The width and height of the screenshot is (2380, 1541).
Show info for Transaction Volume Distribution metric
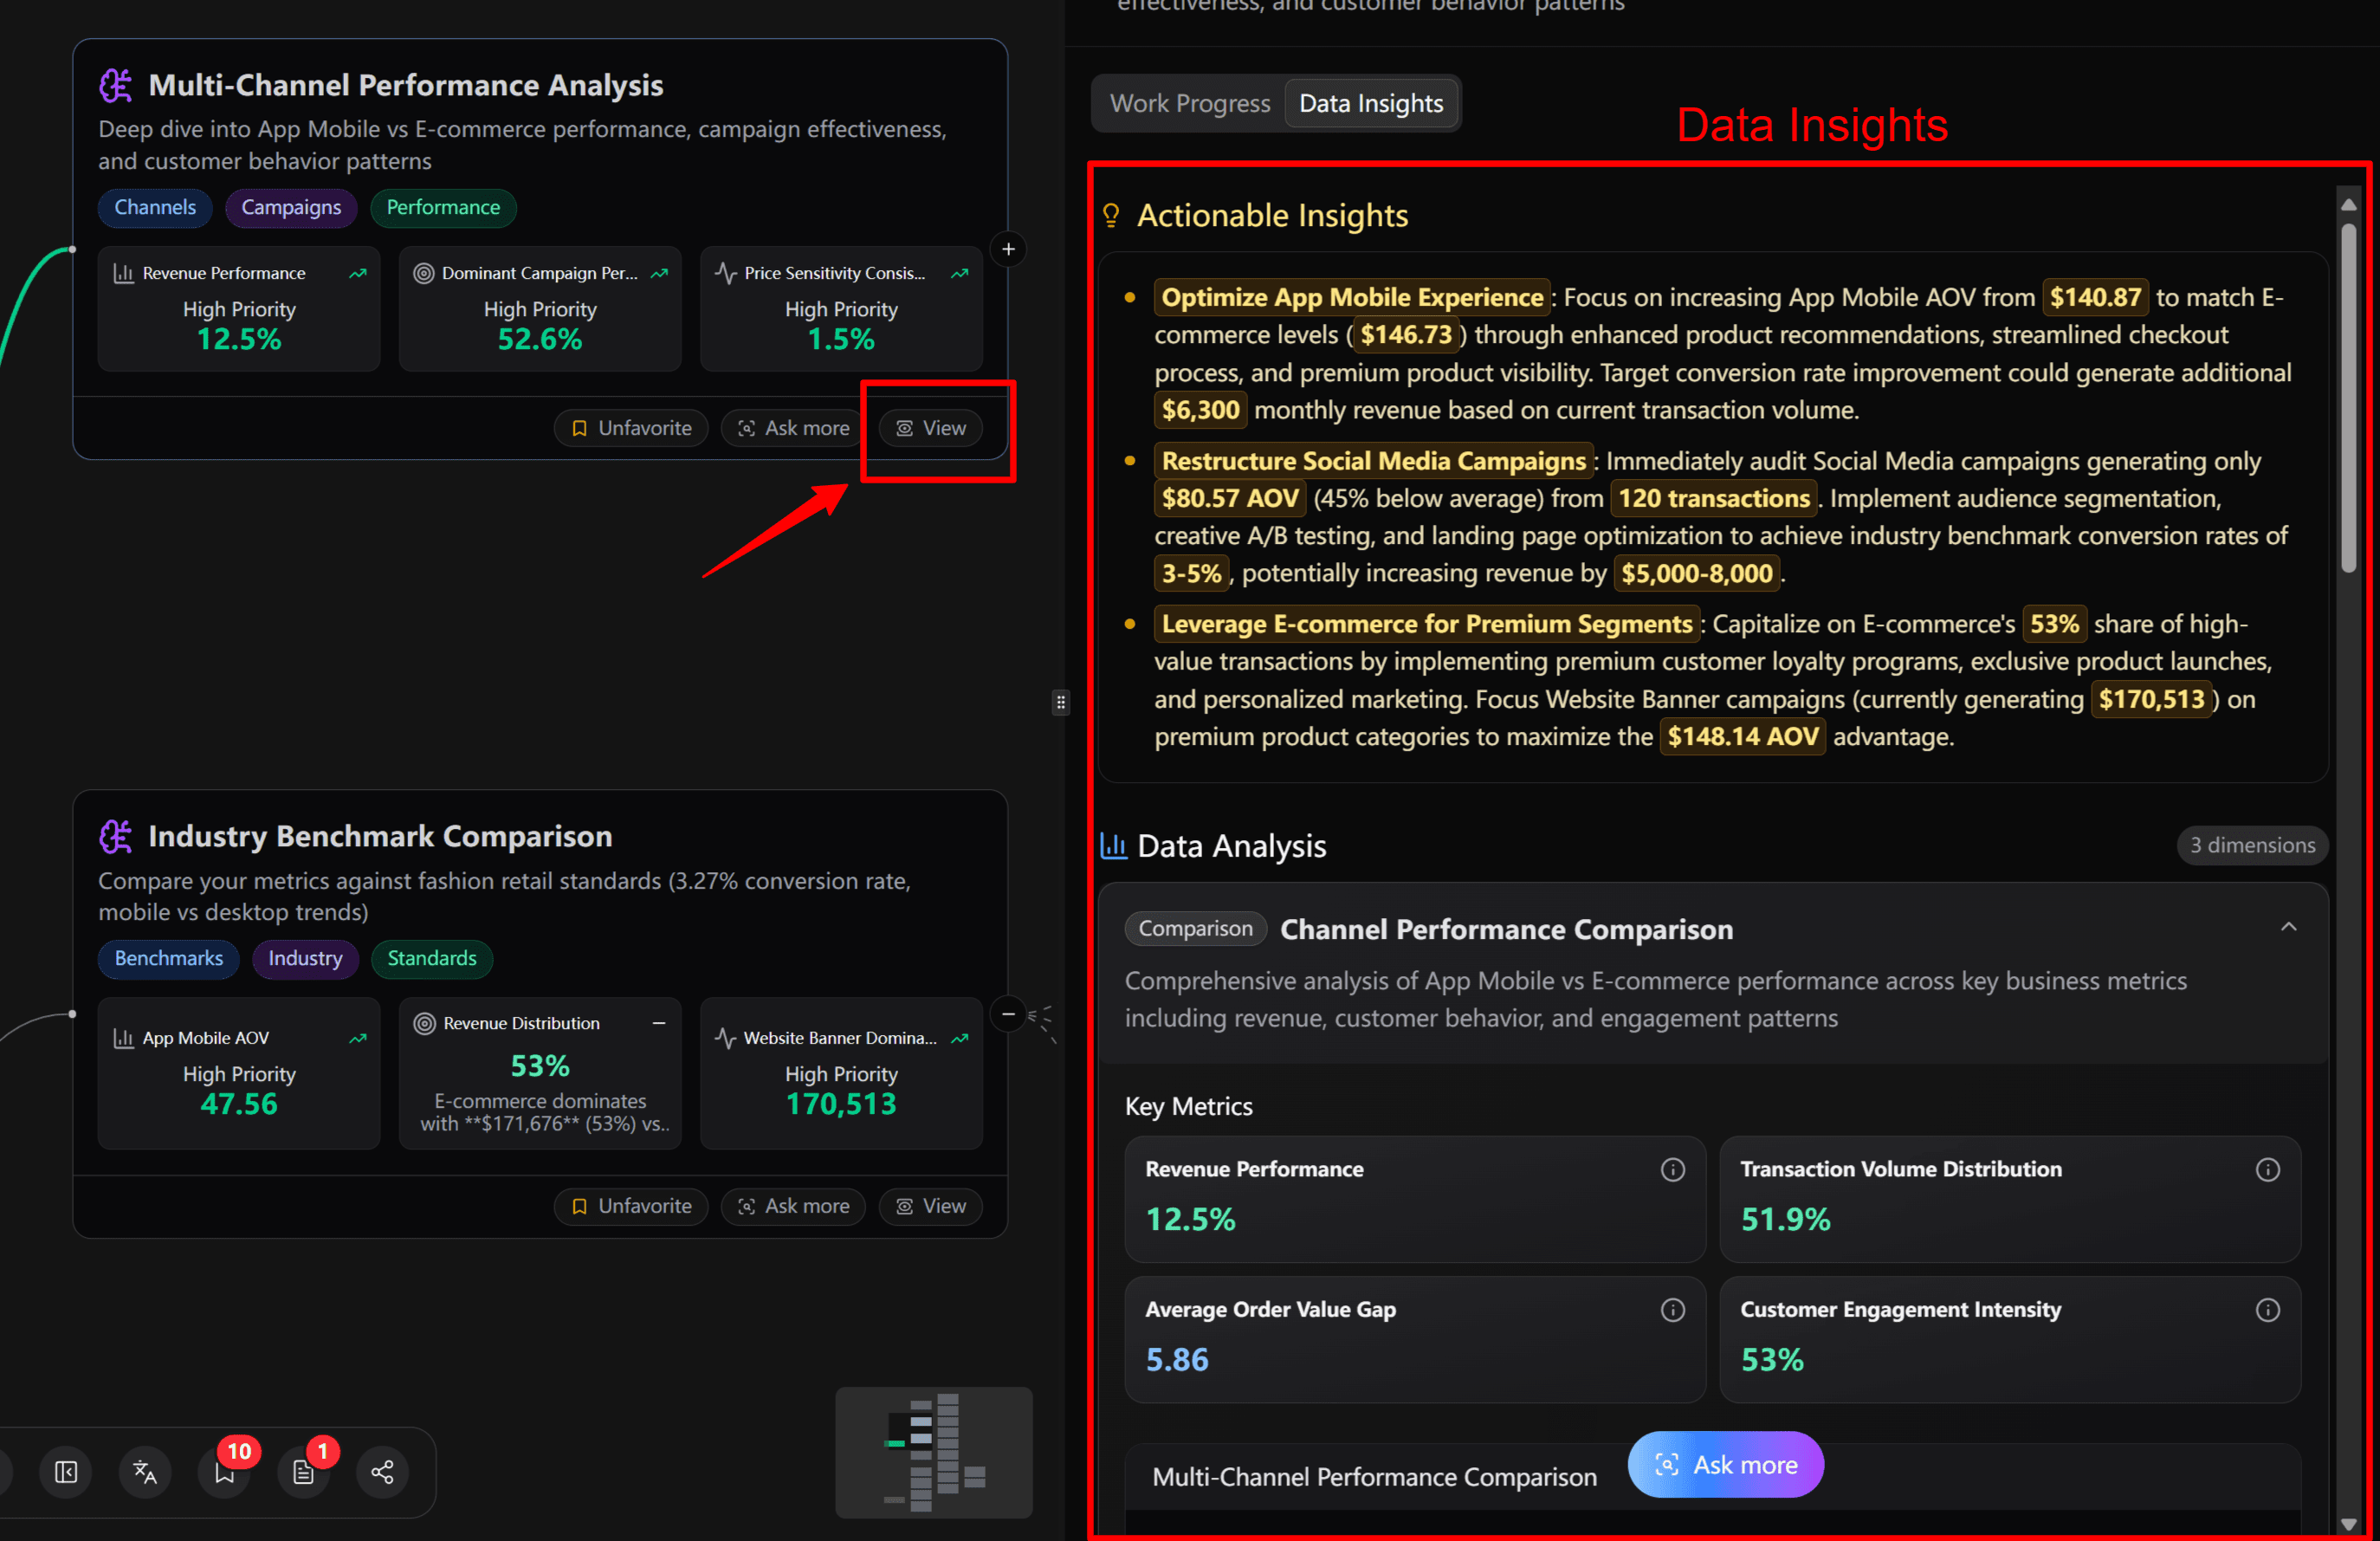point(2268,1169)
